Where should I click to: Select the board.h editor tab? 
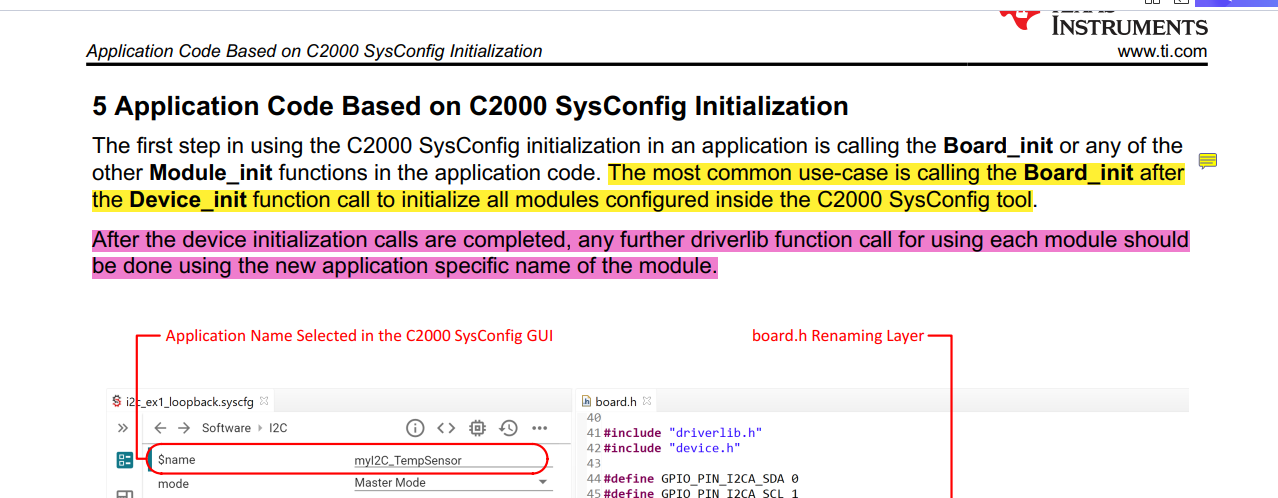click(616, 401)
